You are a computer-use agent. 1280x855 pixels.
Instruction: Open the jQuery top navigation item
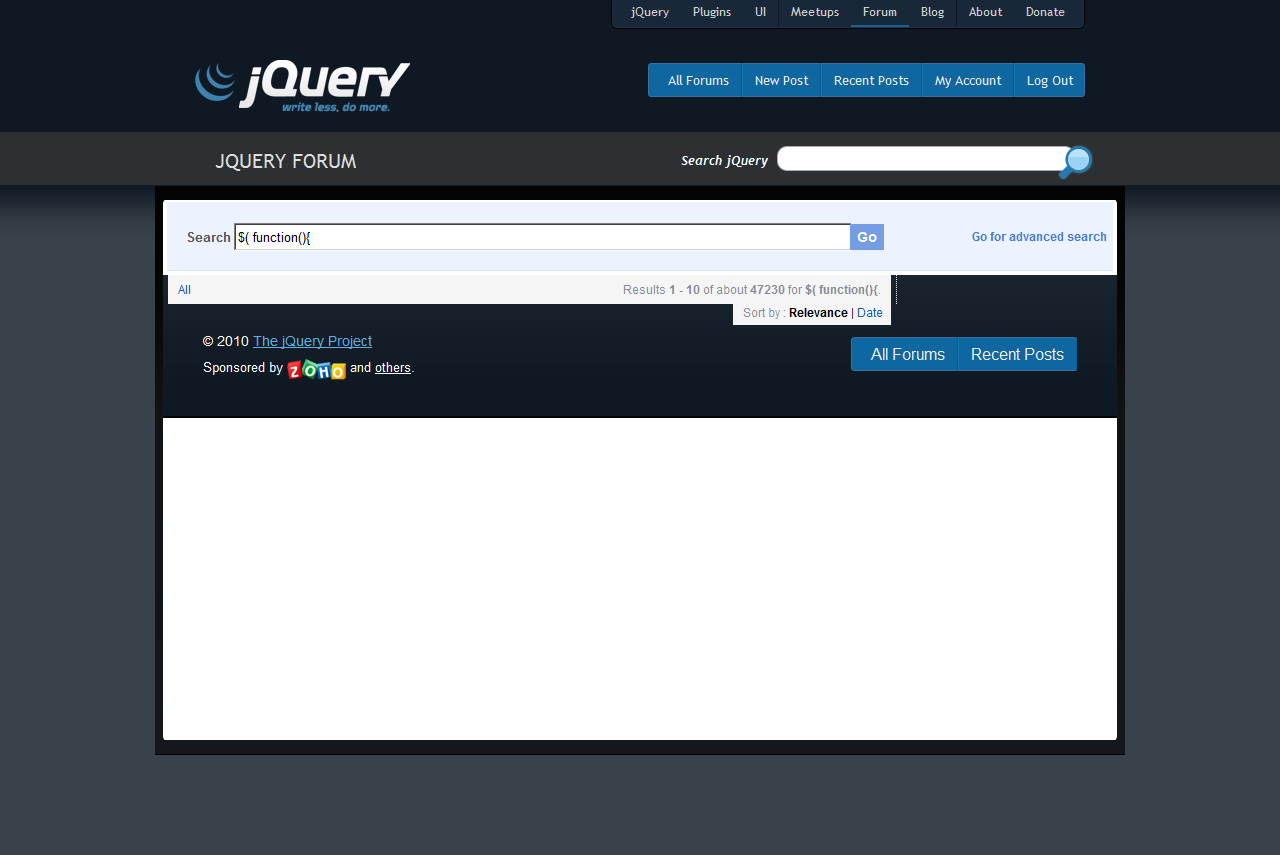pos(650,12)
